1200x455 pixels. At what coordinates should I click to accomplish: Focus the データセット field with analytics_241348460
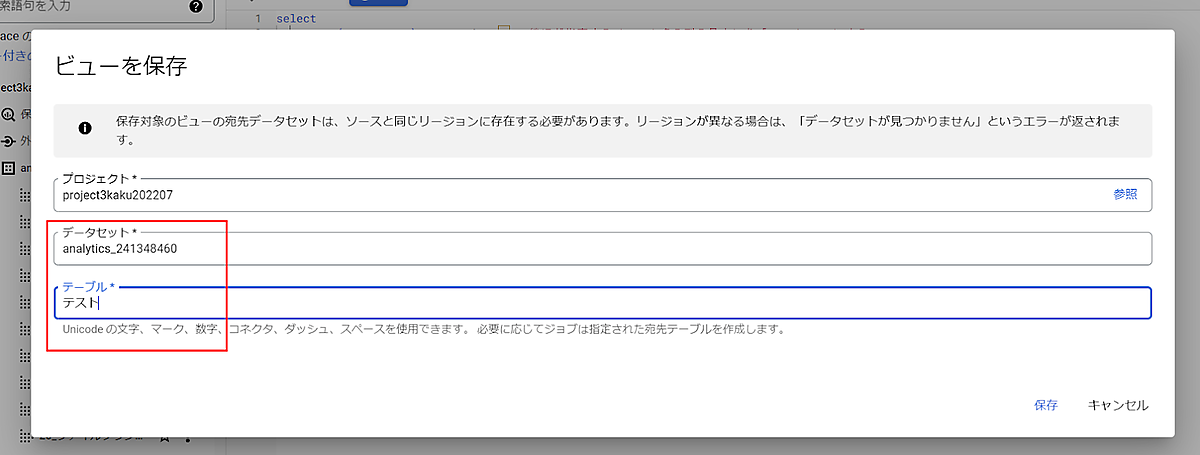coord(602,248)
